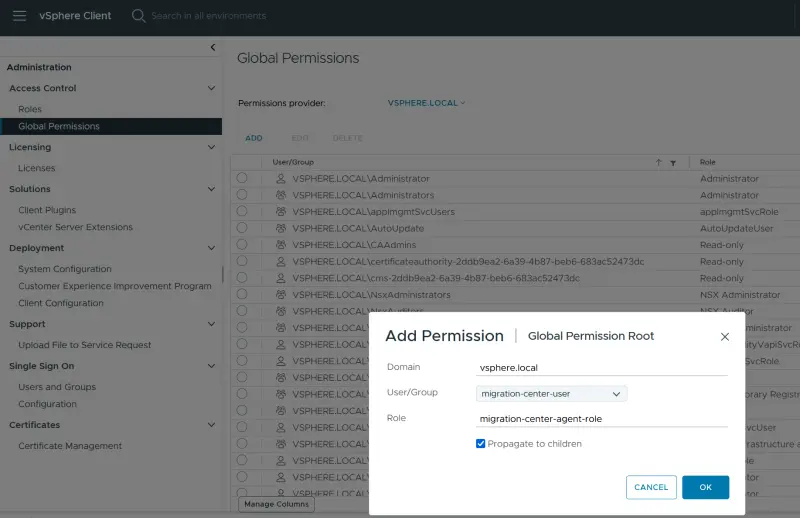Open Certificate Management in the sidebar

pos(70,446)
